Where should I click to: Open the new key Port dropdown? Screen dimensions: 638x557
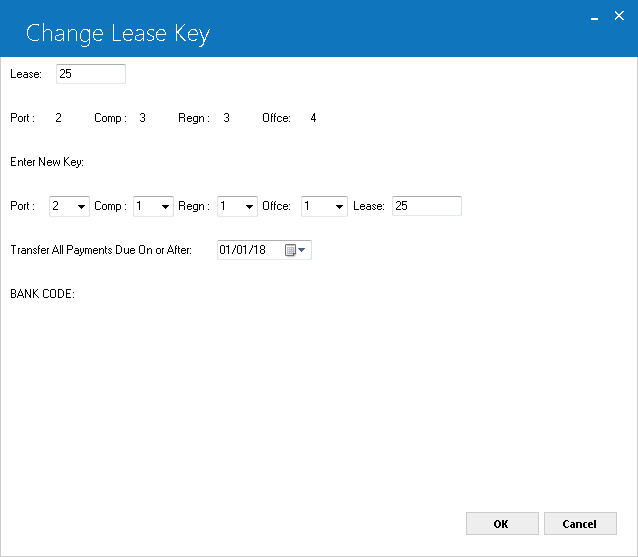pyautogui.click(x=69, y=206)
